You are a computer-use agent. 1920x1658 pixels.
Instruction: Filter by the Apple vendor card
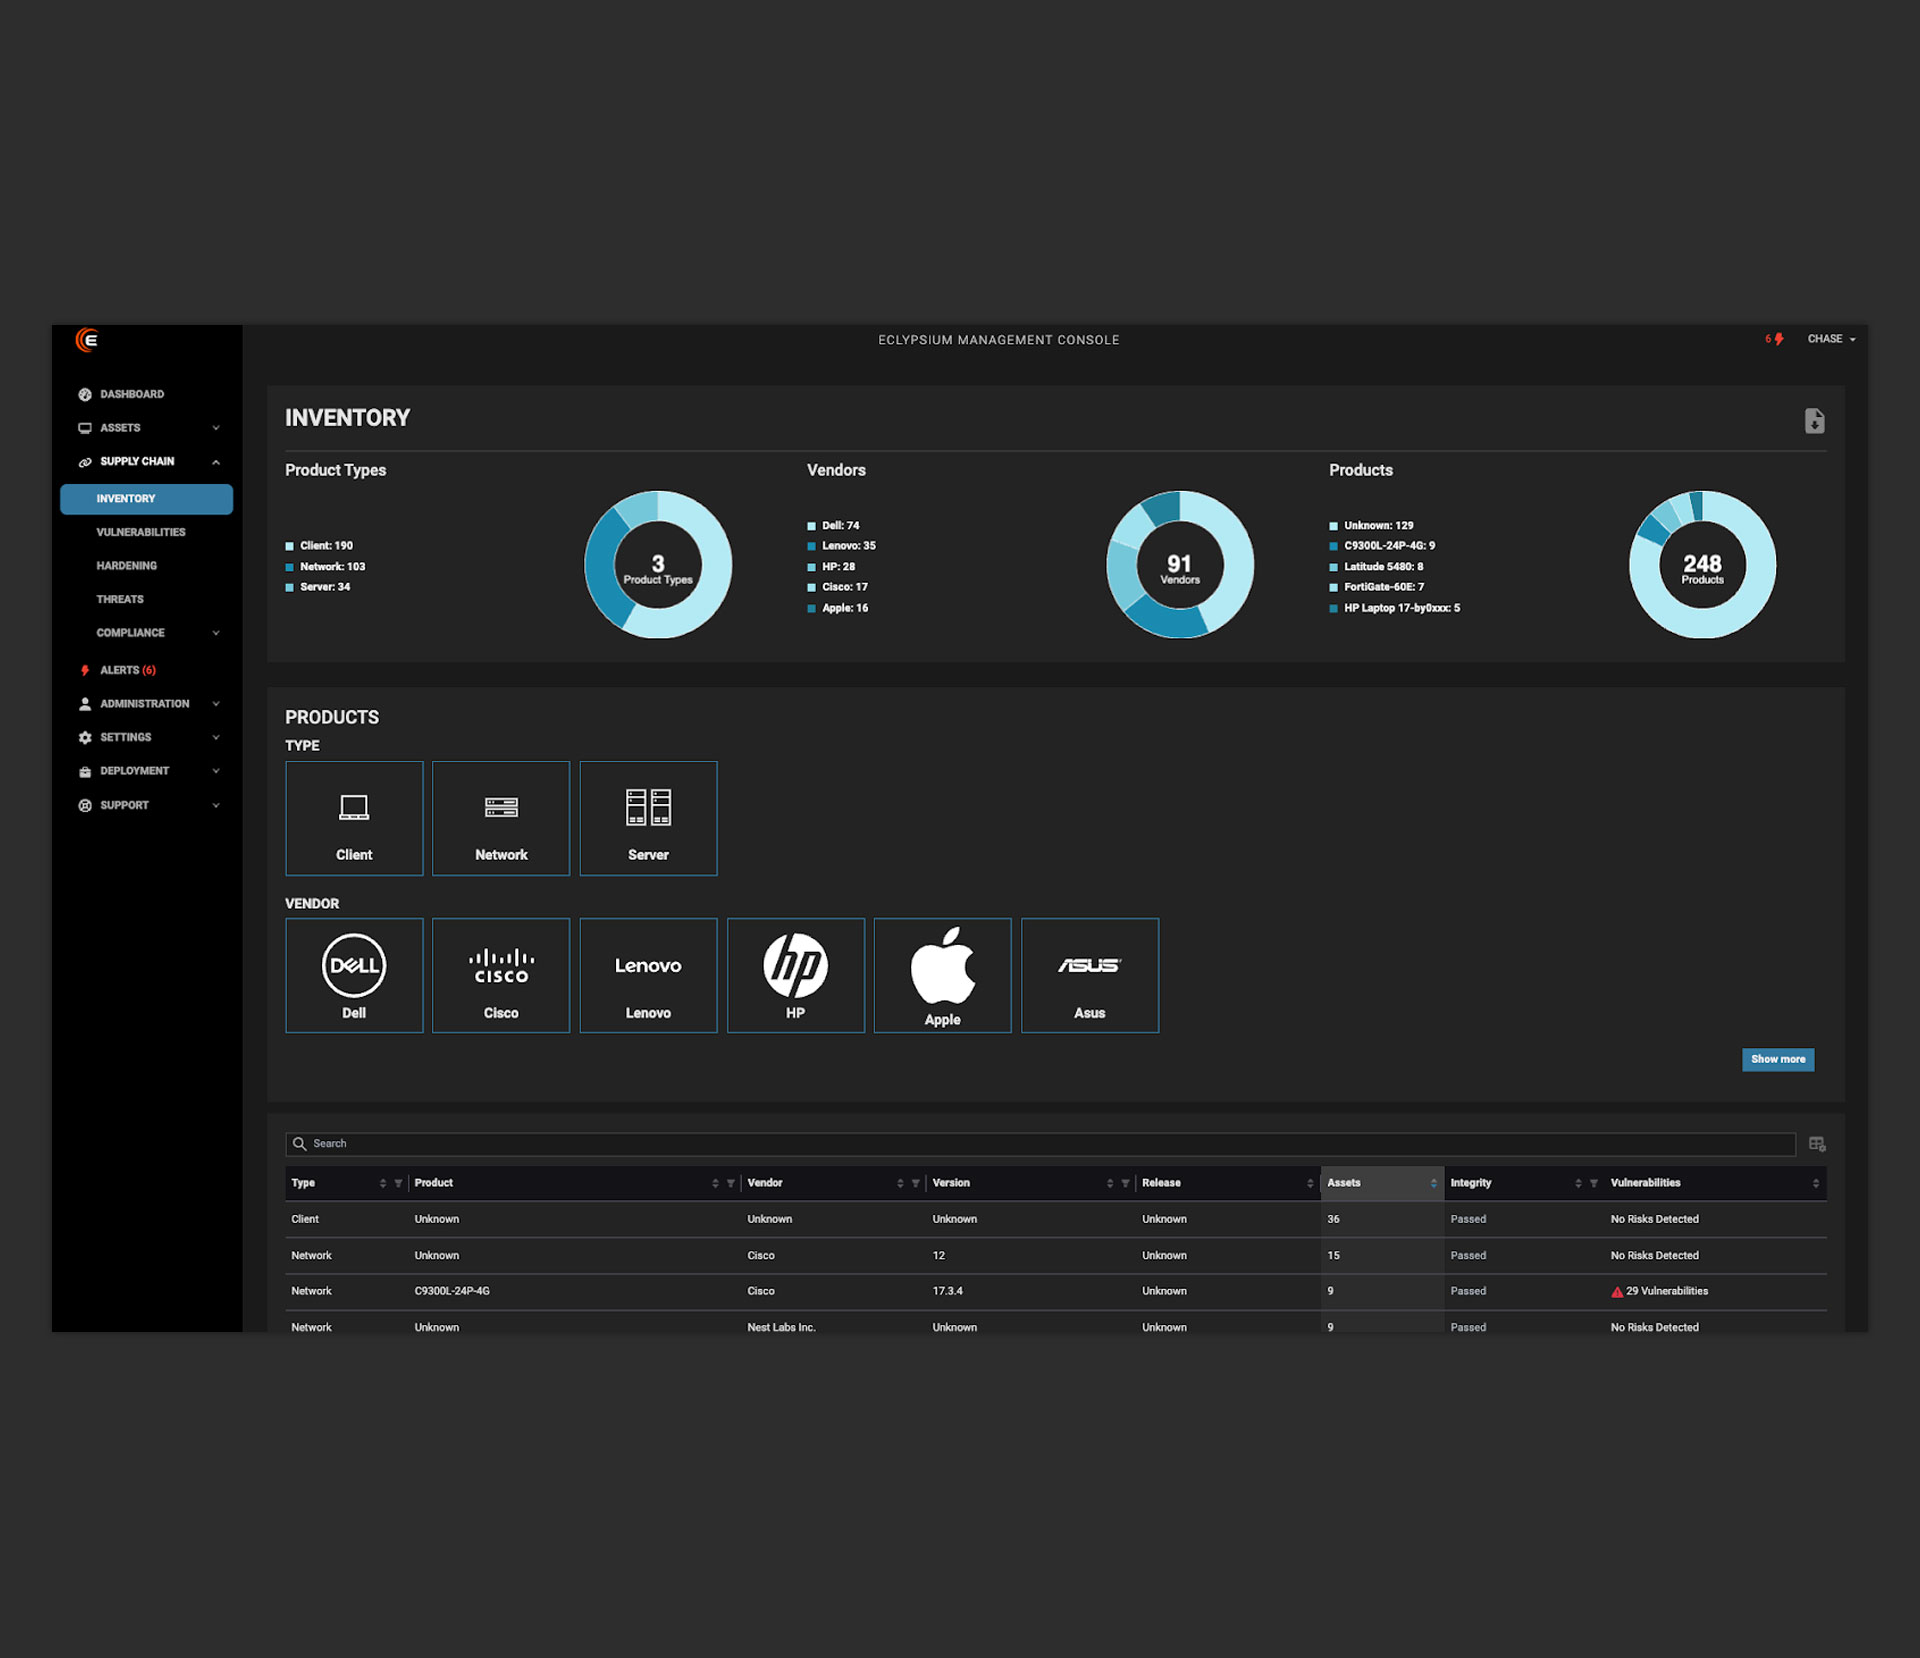point(941,975)
